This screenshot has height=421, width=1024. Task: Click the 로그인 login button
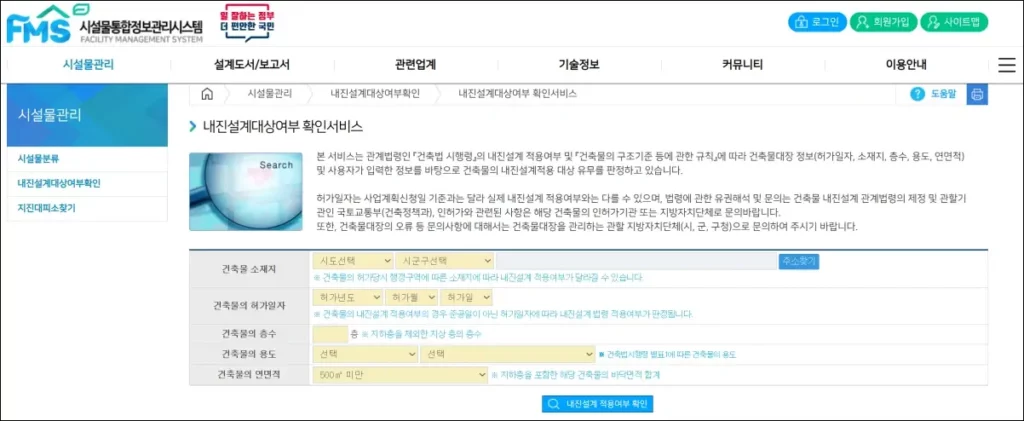[x=818, y=22]
